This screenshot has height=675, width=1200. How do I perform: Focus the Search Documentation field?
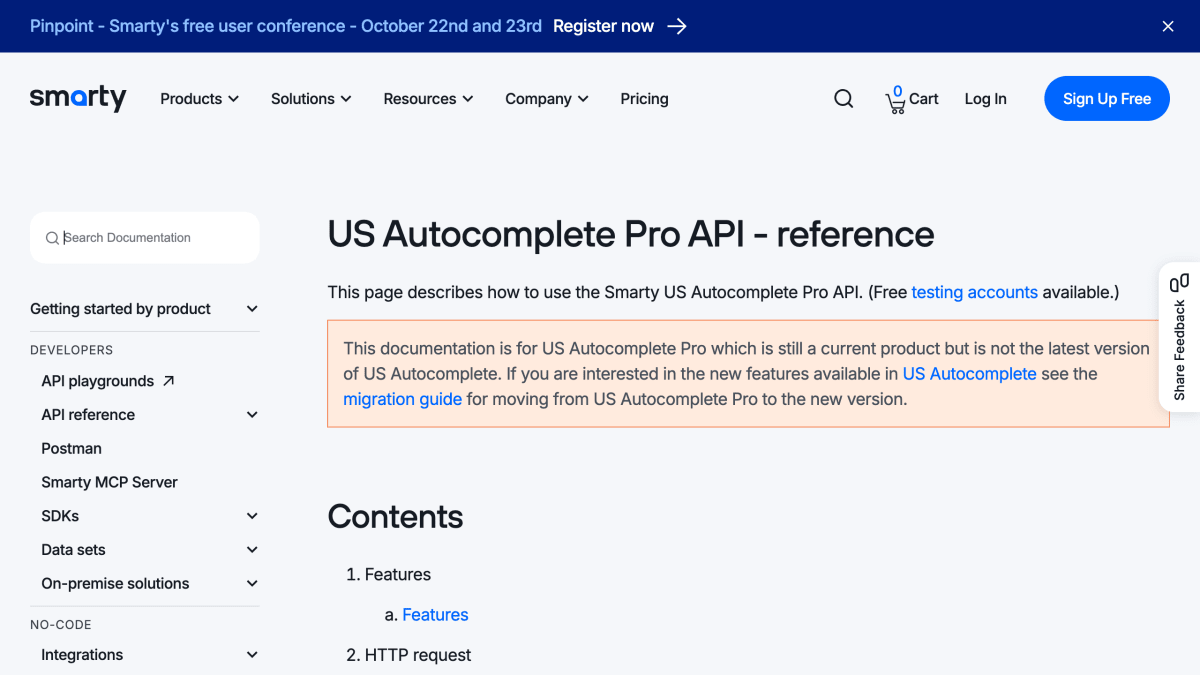click(145, 238)
